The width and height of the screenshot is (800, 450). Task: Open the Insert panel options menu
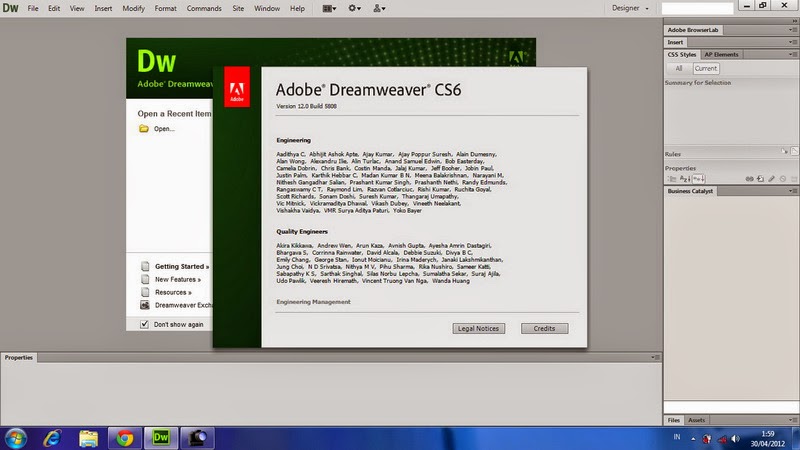click(x=793, y=42)
